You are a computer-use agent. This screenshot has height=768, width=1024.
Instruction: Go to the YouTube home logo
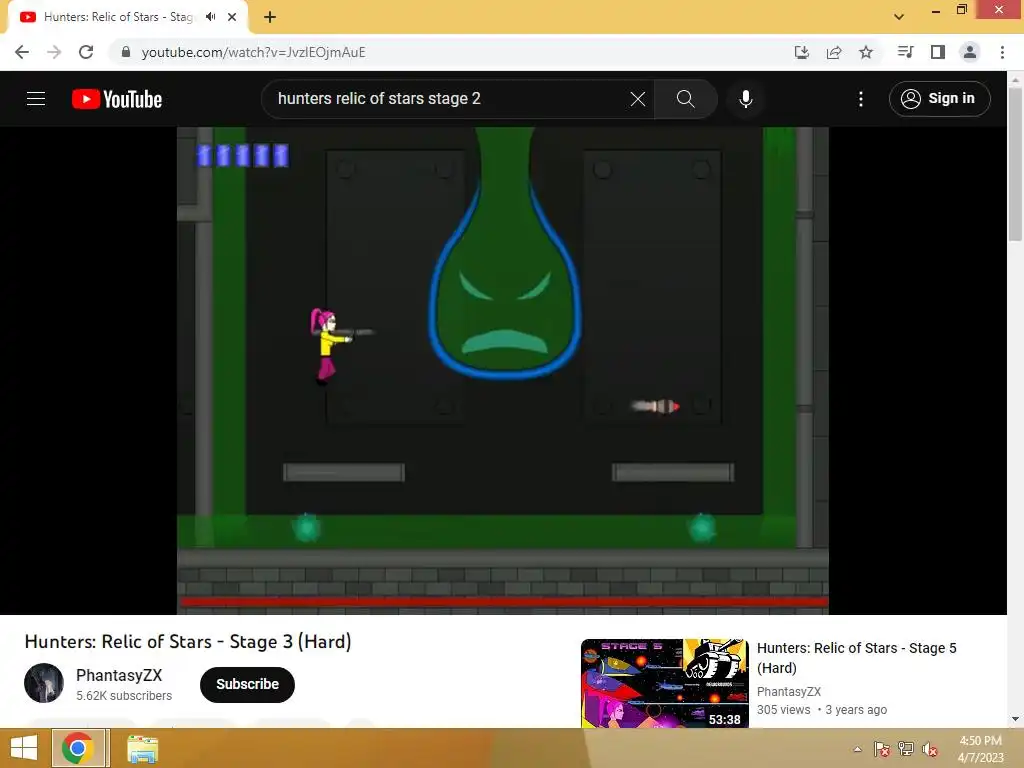[117, 99]
